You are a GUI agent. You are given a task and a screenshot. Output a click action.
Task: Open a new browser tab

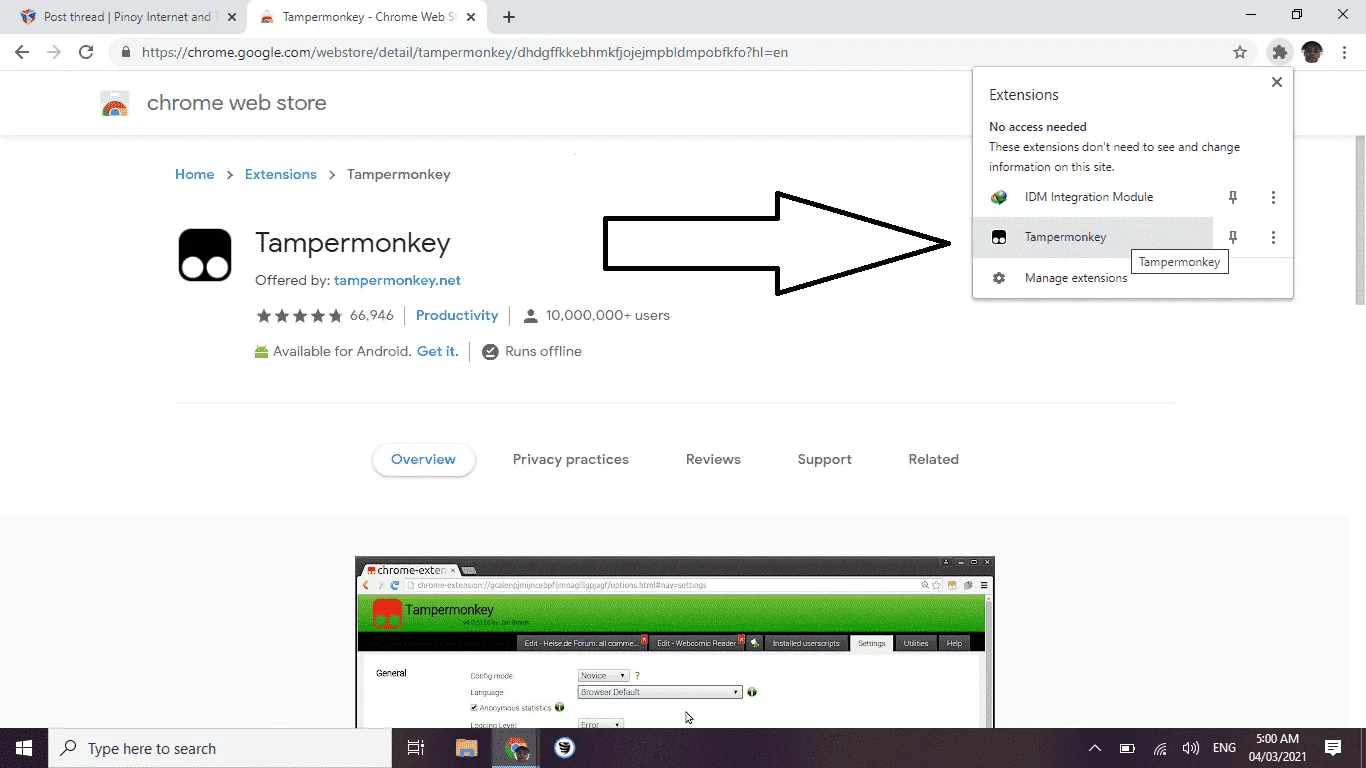pos(509,17)
